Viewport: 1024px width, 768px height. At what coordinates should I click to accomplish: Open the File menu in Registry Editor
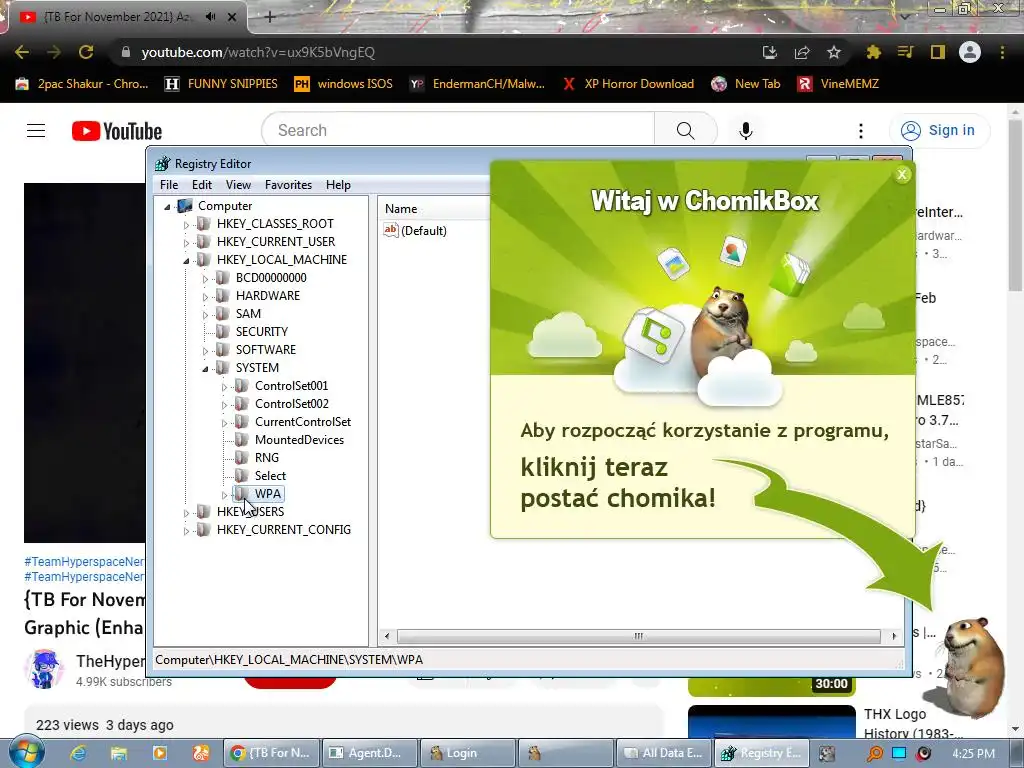[168, 185]
